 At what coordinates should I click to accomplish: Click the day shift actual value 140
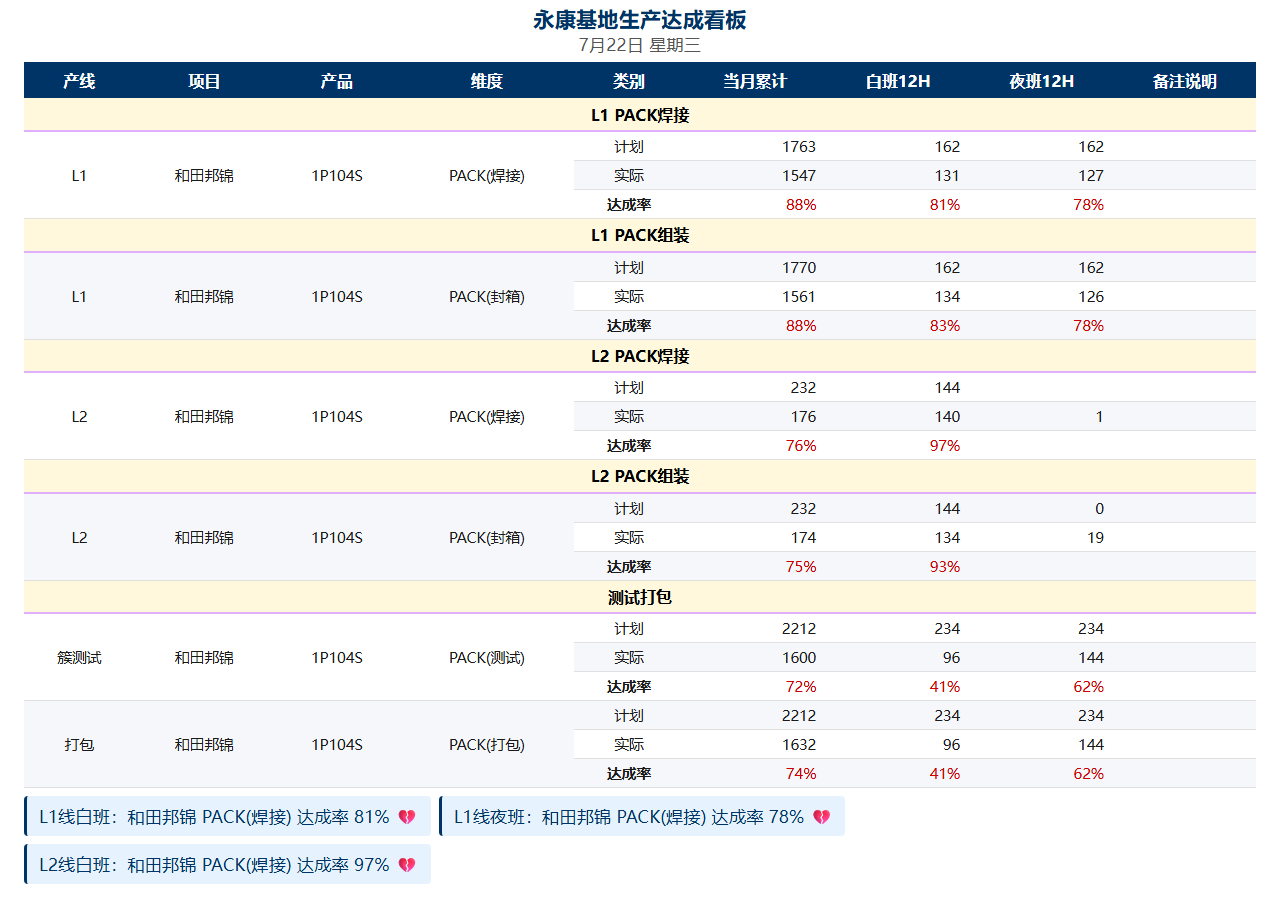(x=947, y=417)
